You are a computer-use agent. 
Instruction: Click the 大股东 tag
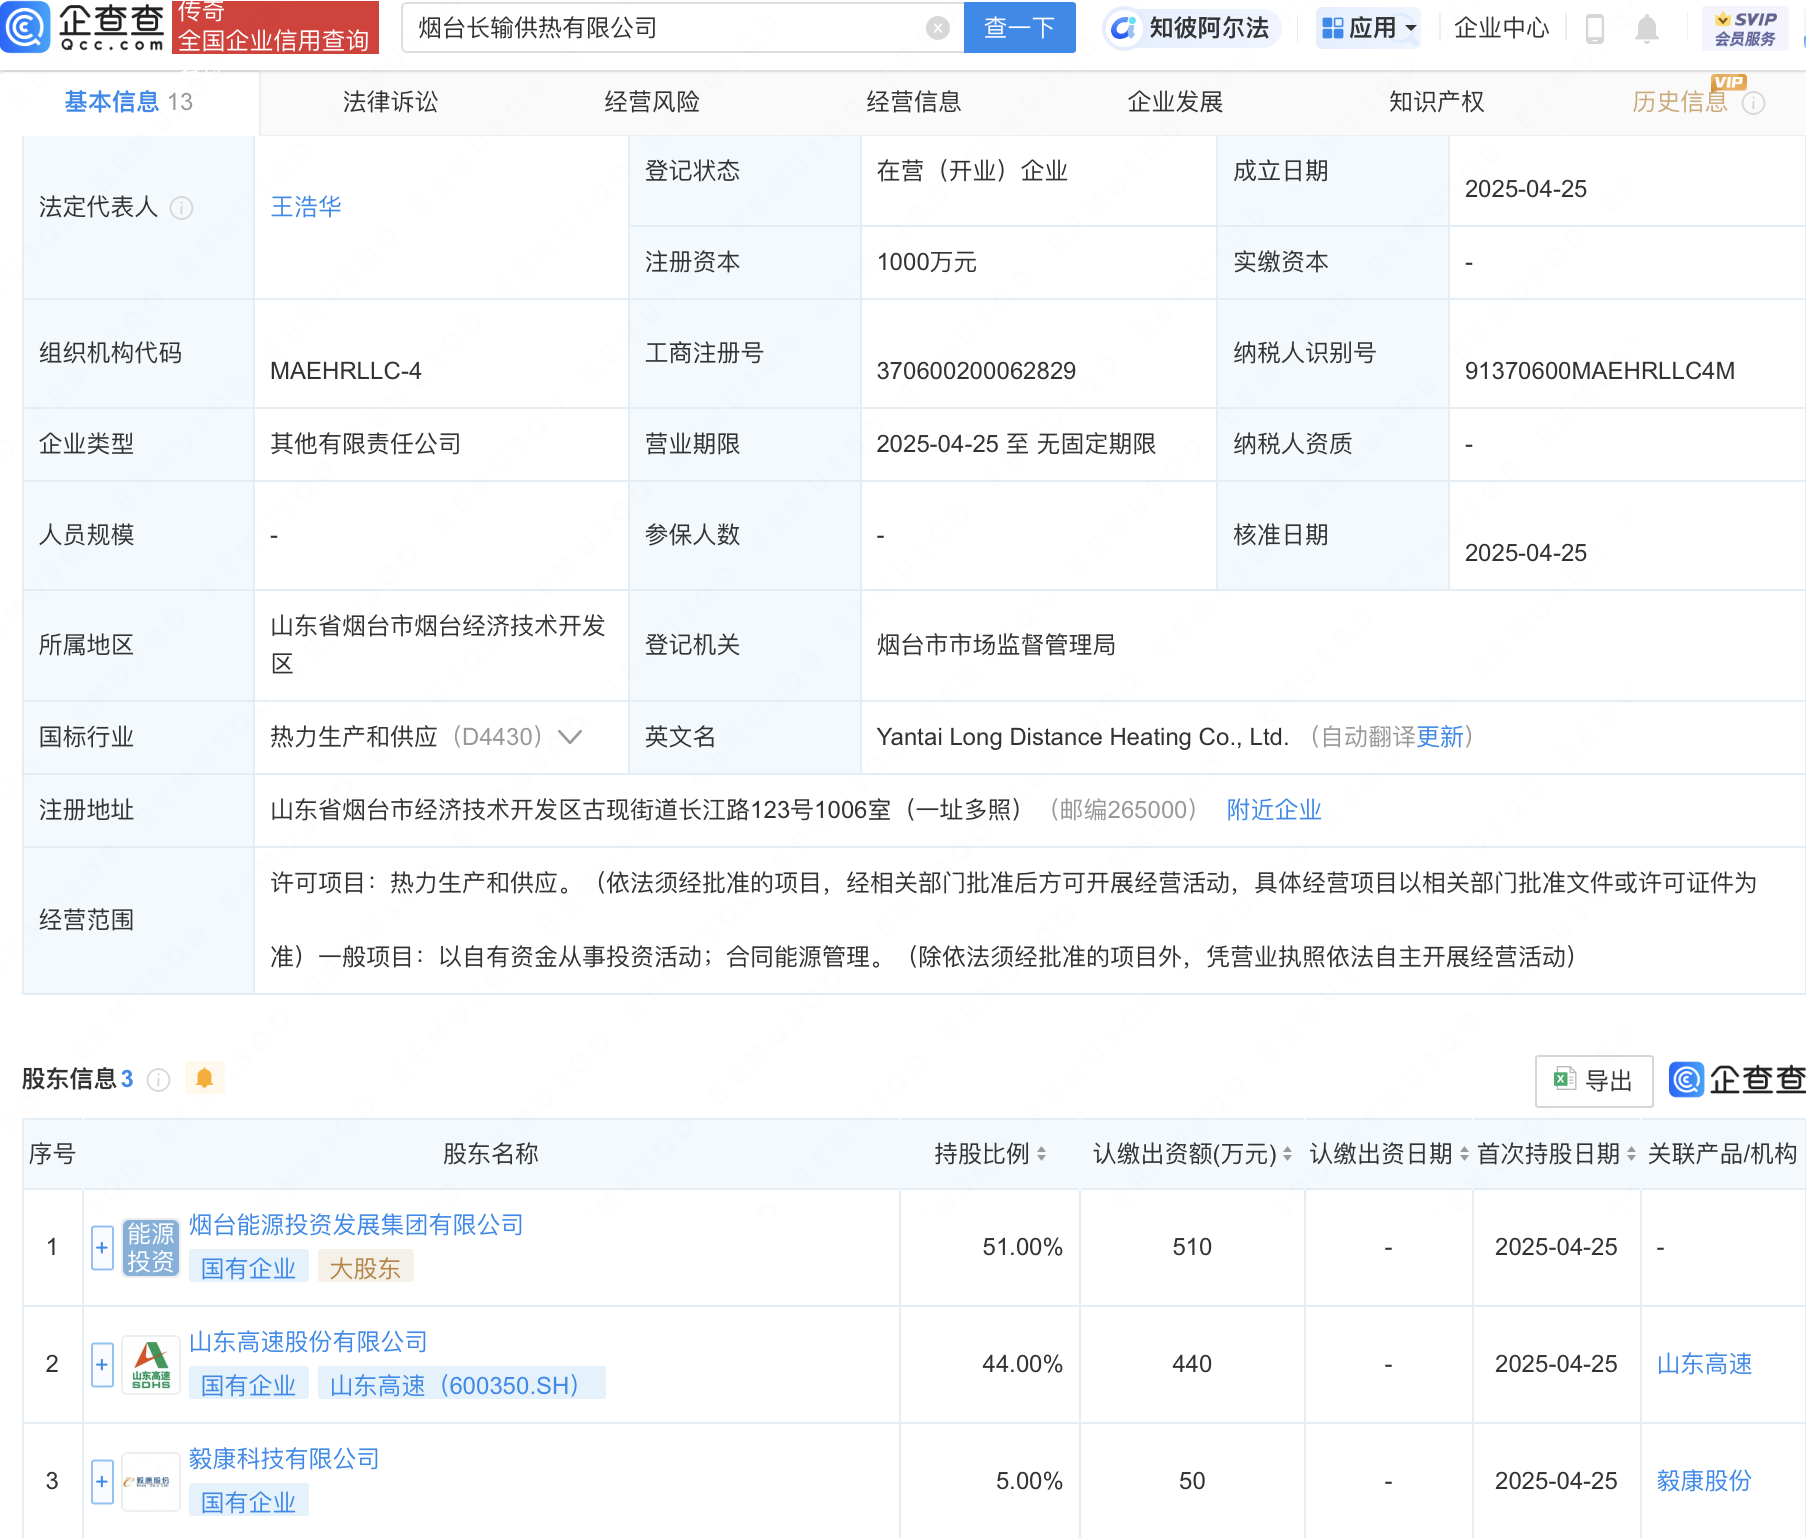[x=365, y=1268]
